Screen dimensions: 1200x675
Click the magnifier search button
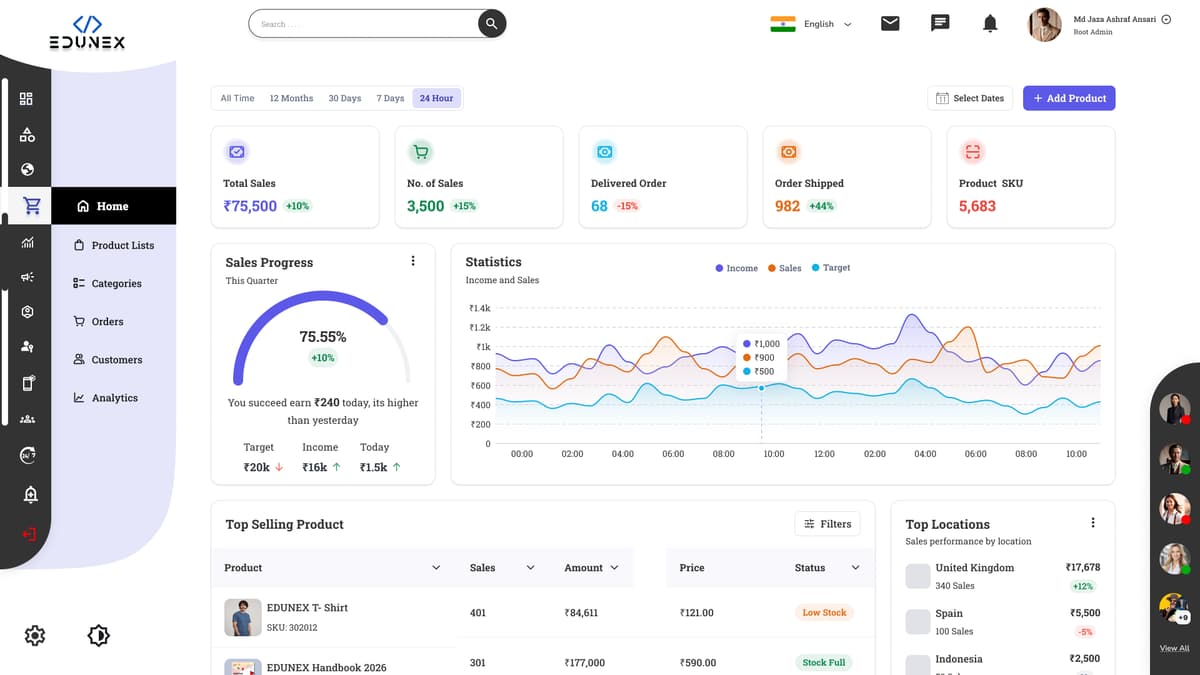coord(491,24)
